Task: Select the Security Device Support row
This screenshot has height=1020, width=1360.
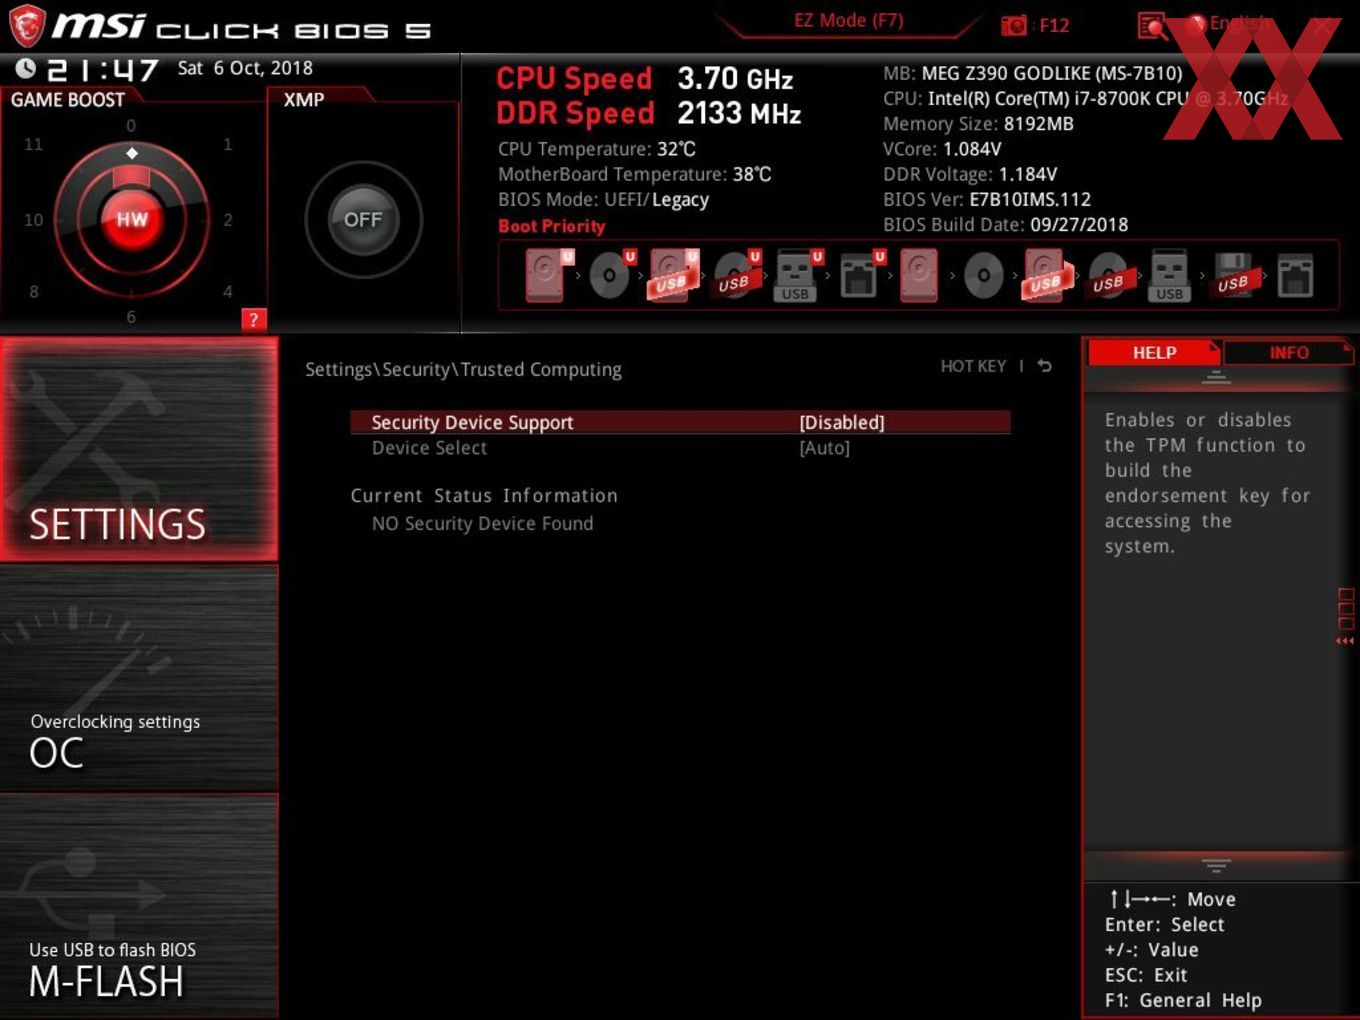Action: point(680,422)
